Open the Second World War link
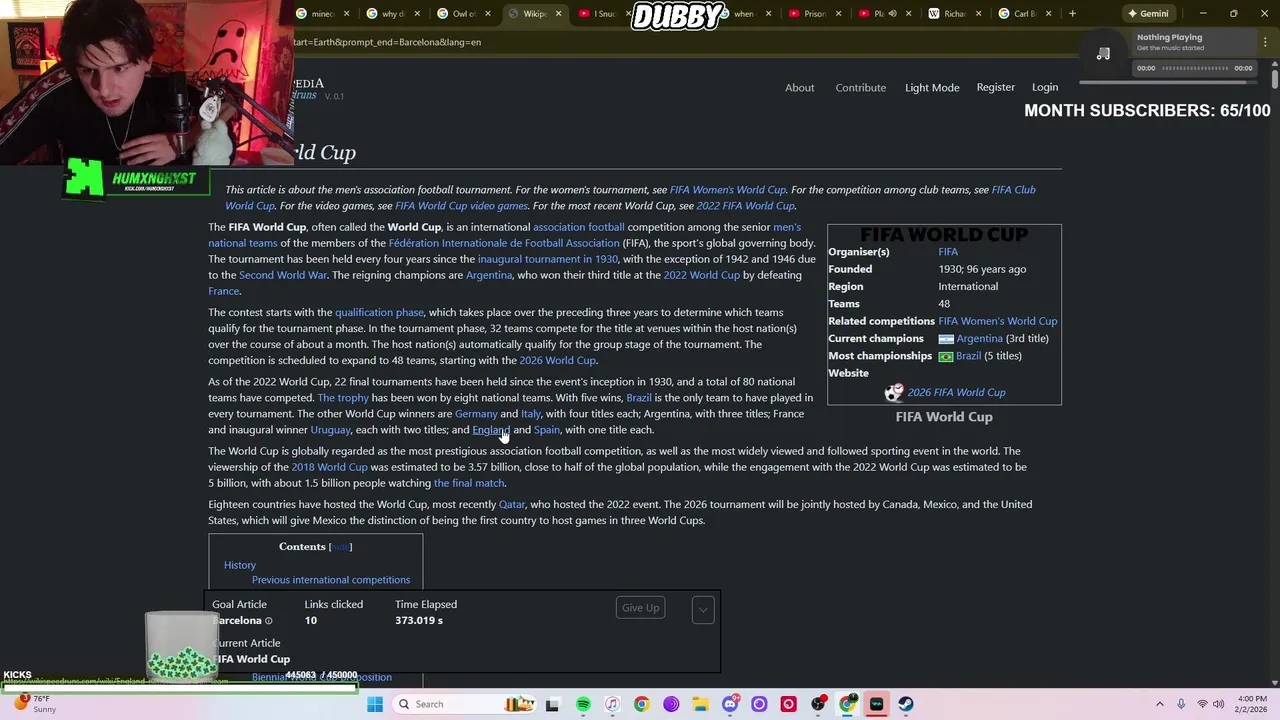The width and height of the screenshot is (1280, 720). point(283,275)
